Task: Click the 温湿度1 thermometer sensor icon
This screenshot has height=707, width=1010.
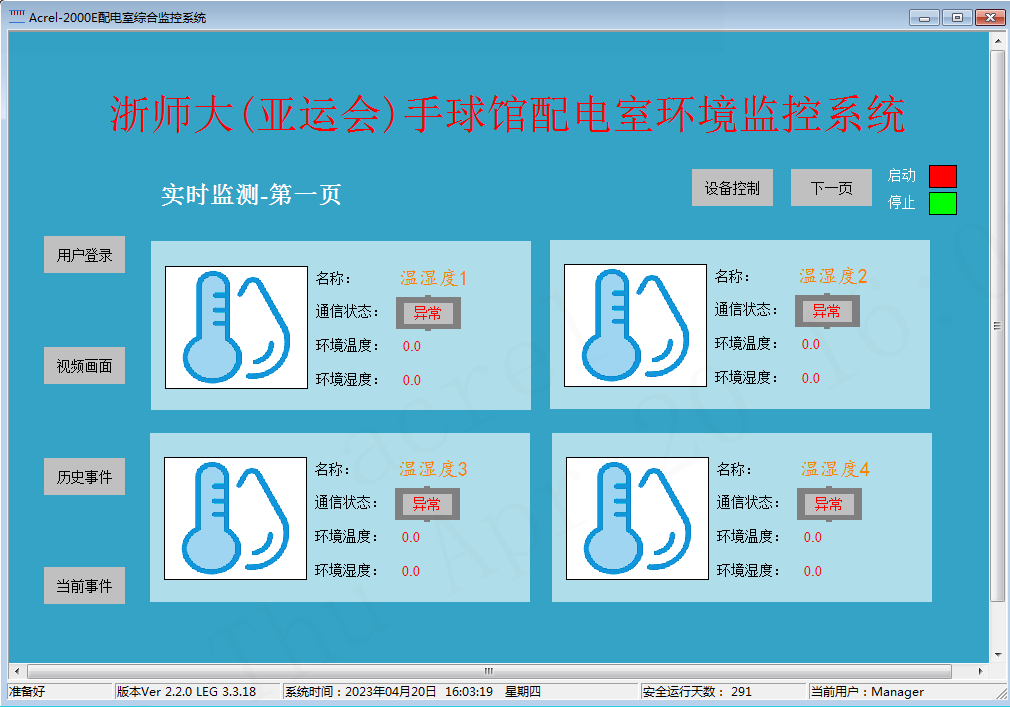Action: coord(236,327)
